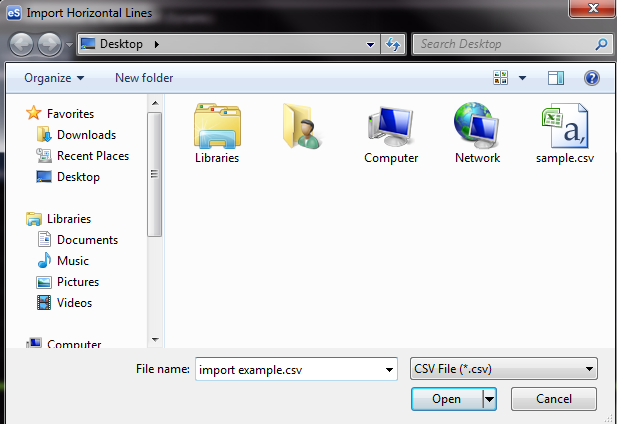
Task: Open the File name history dropdown arrow
Action: click(x=389, y=370)
